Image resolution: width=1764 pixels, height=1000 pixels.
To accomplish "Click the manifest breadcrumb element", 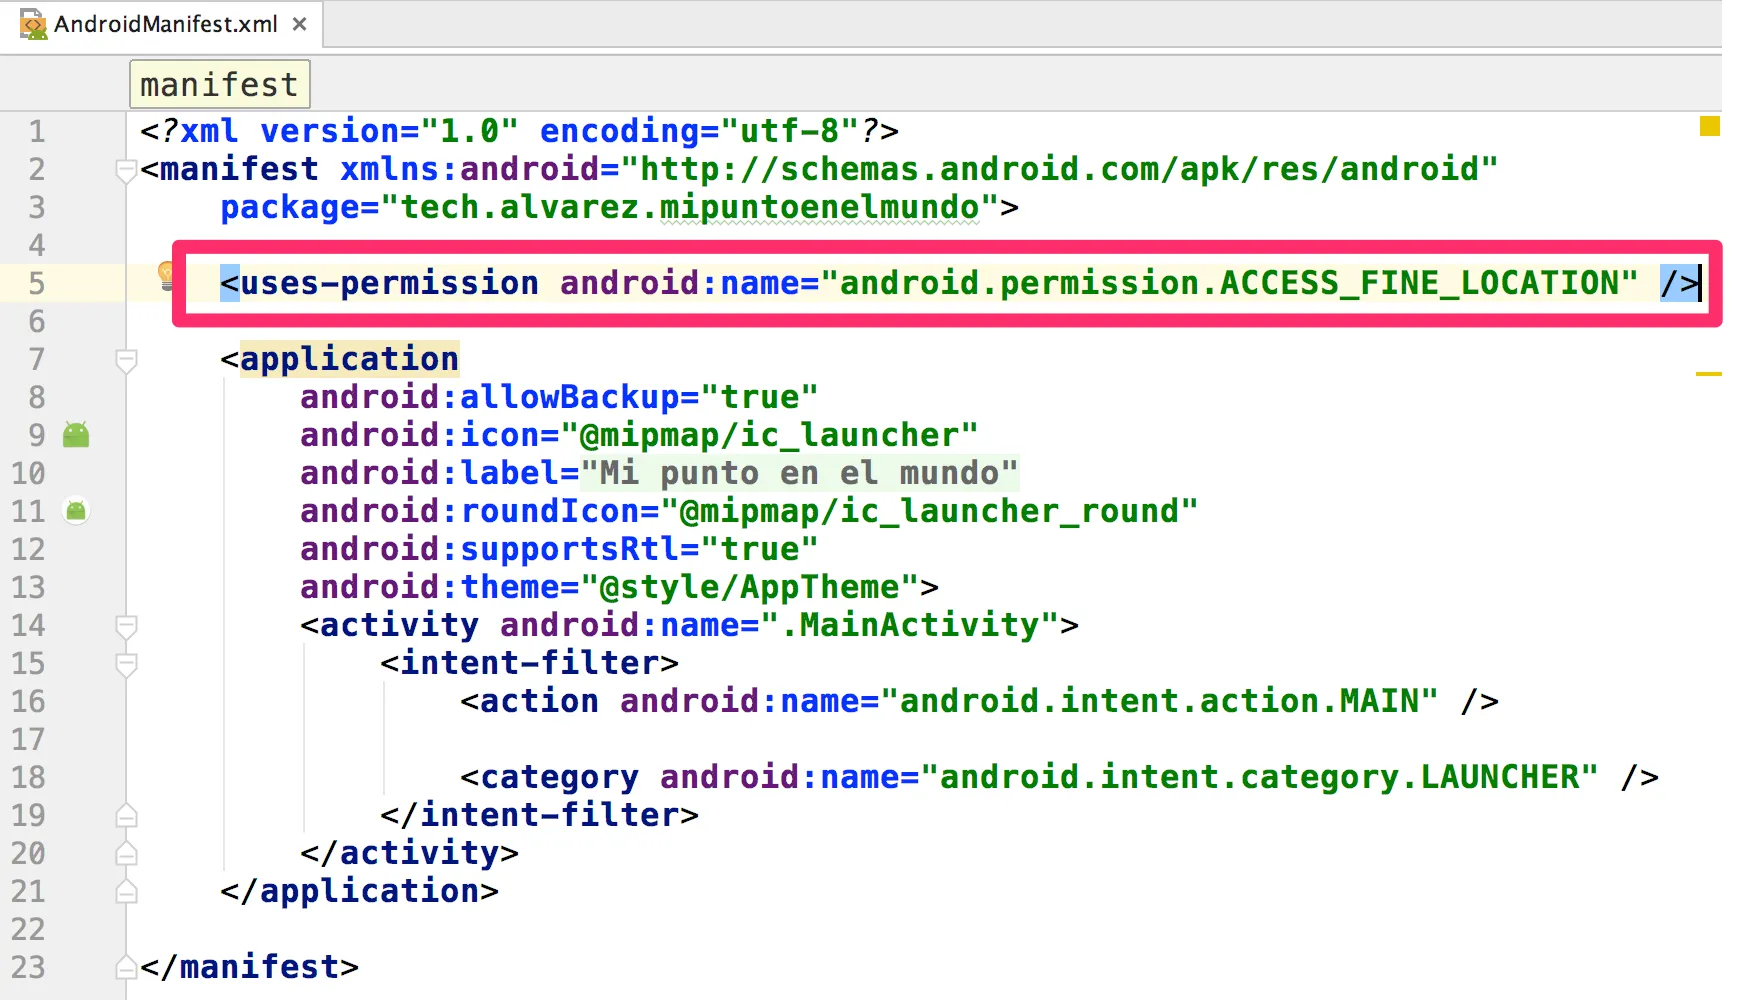I will point(219,84).
